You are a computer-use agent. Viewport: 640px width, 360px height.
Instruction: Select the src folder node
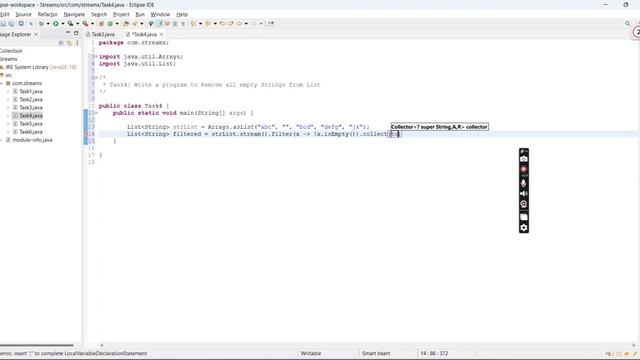tap(8, 75)
